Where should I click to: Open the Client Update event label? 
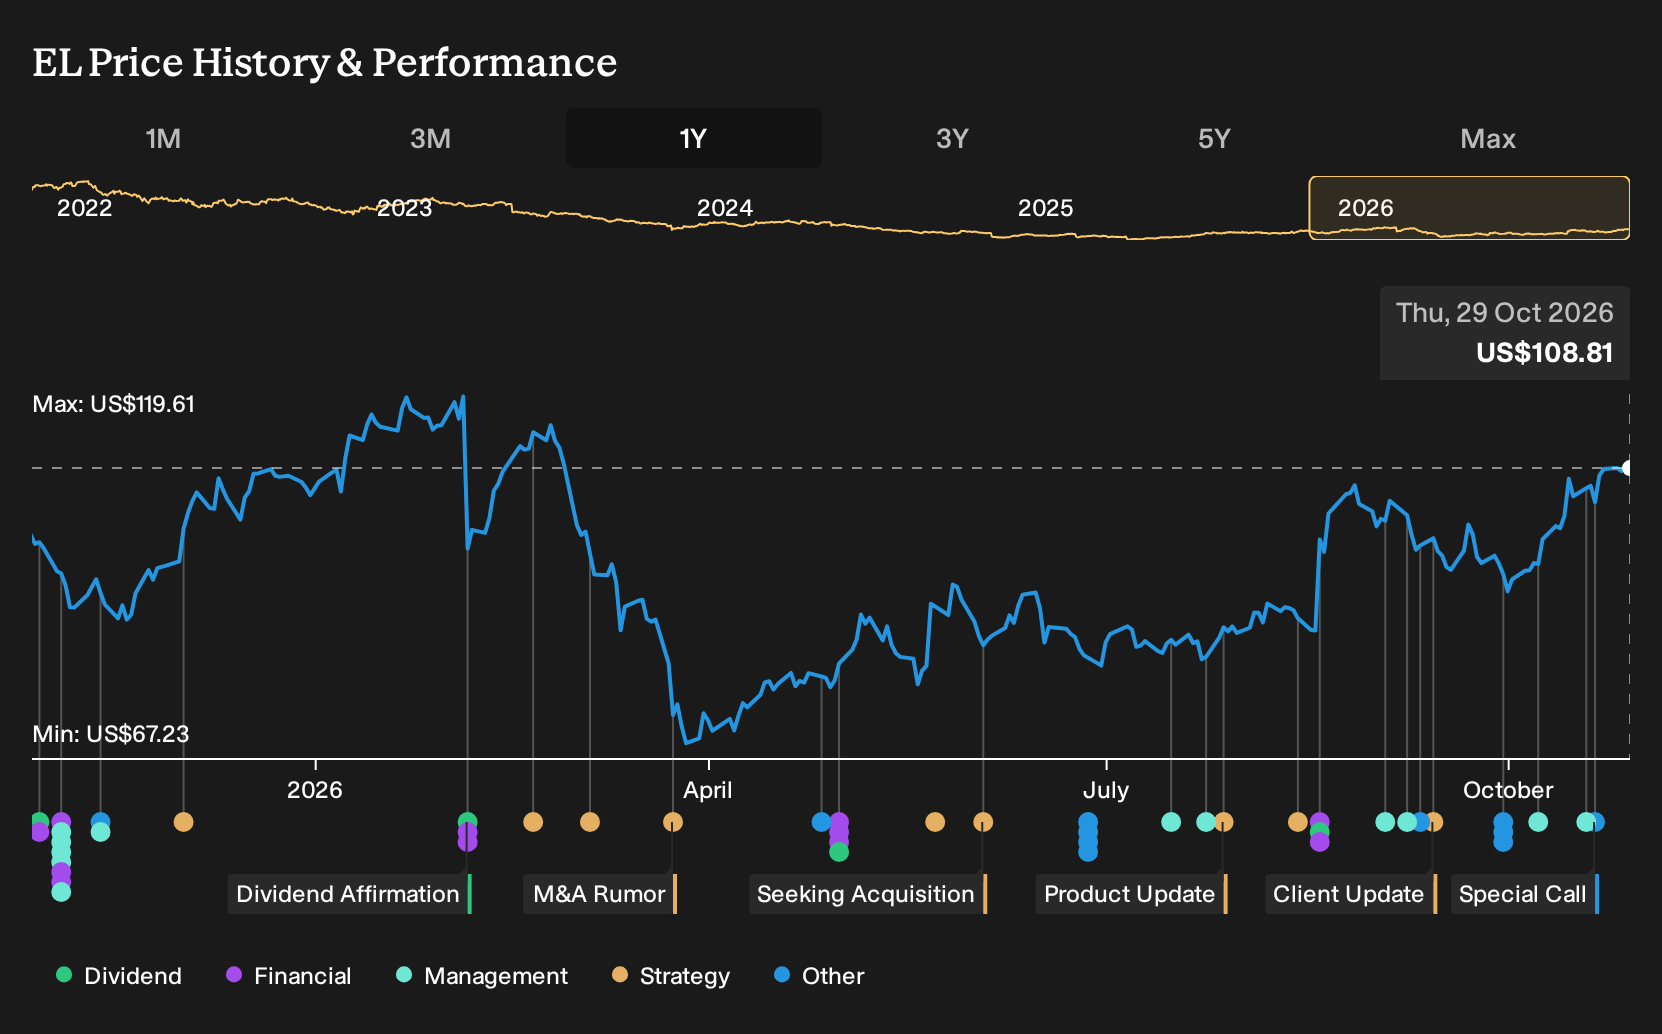click(x=1350, y=894)
